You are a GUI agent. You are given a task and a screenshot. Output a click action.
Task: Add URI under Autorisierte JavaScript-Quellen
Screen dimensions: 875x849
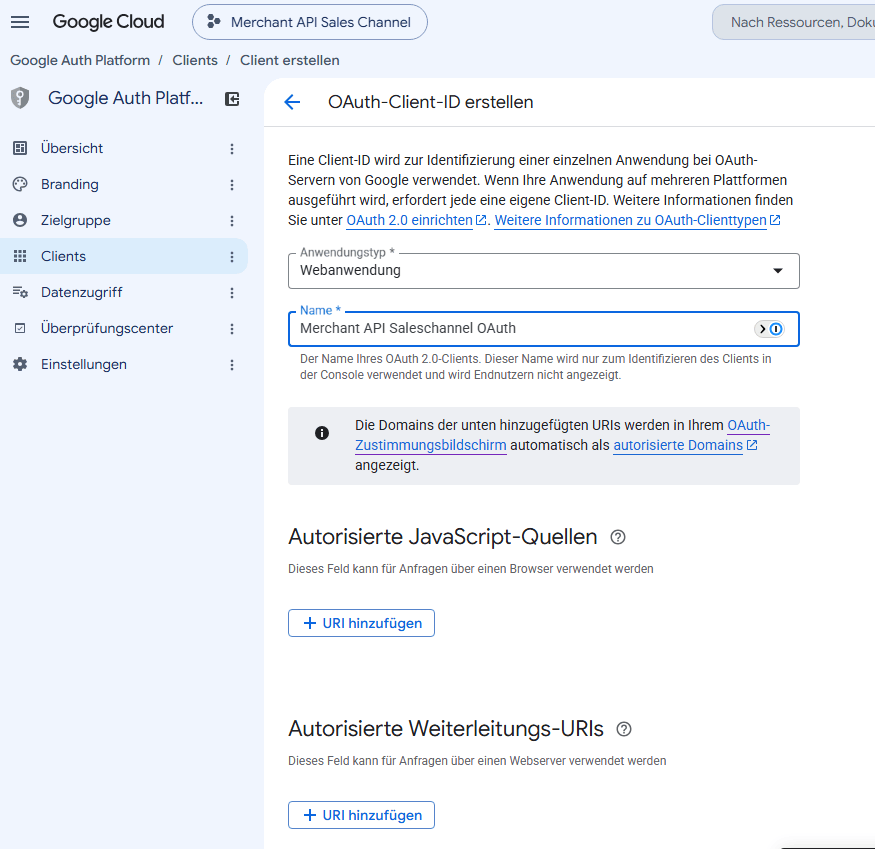tap(362, 623)
